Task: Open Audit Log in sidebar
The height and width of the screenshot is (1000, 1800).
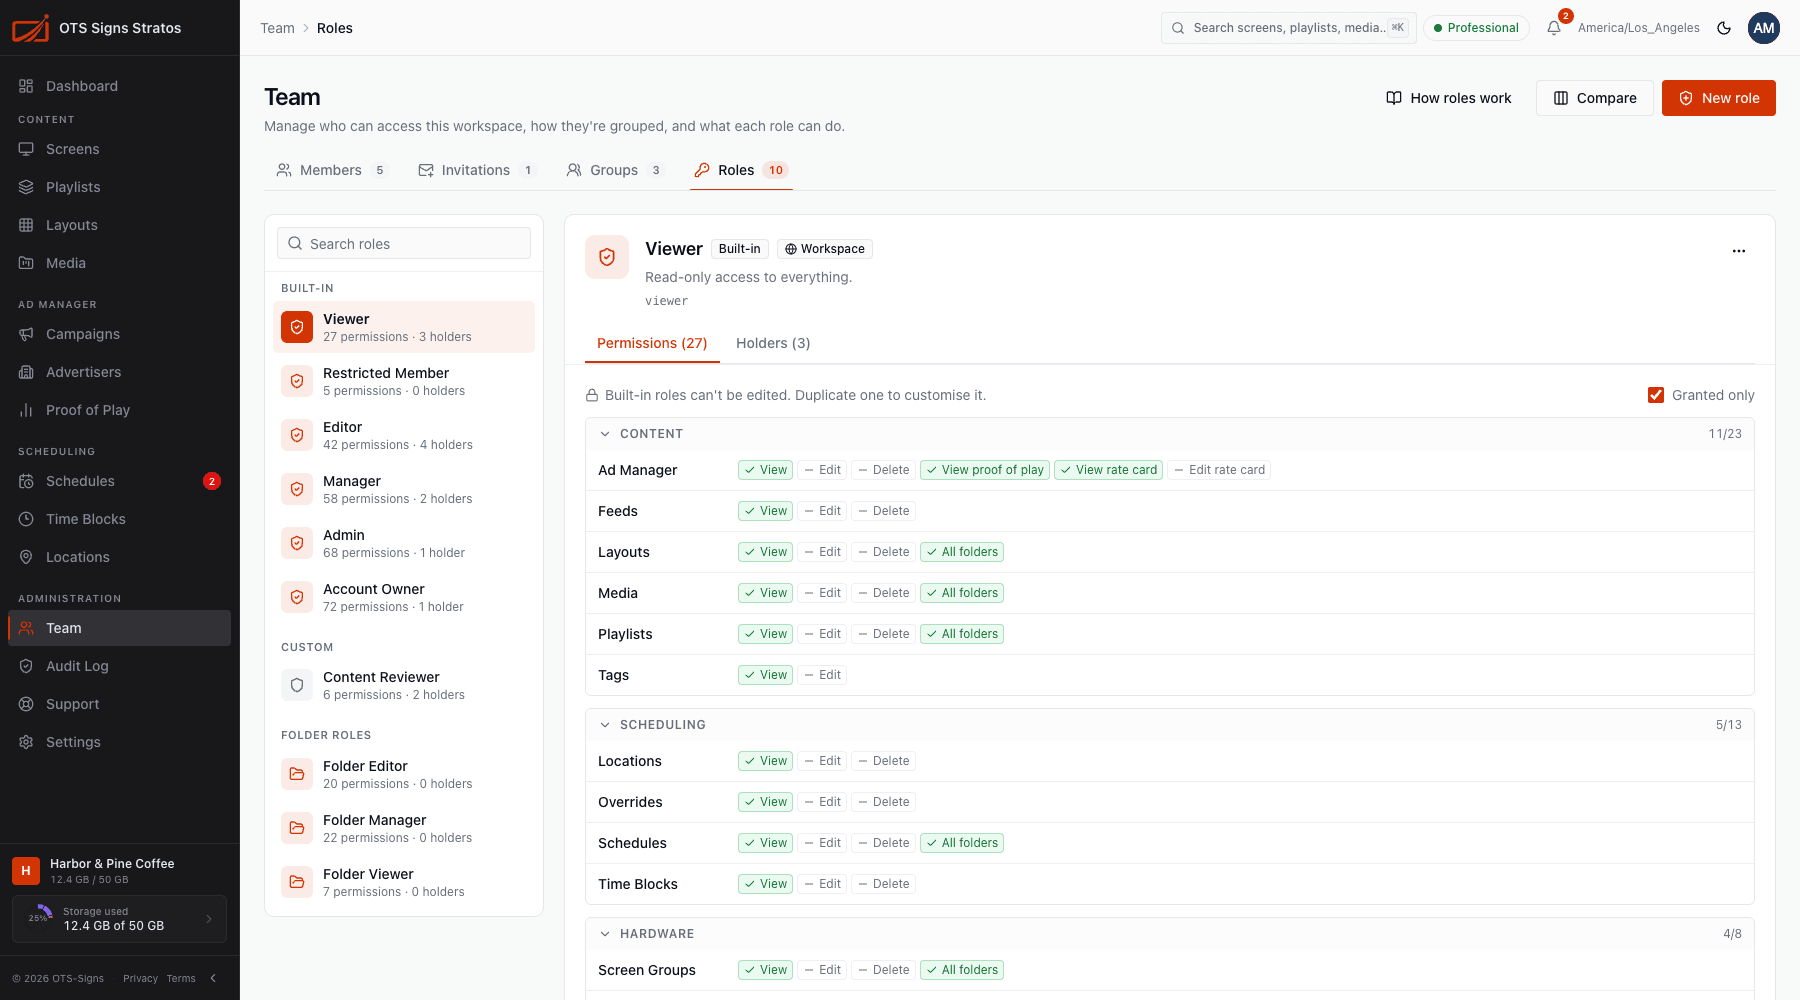Action: (x=119, y=666)
